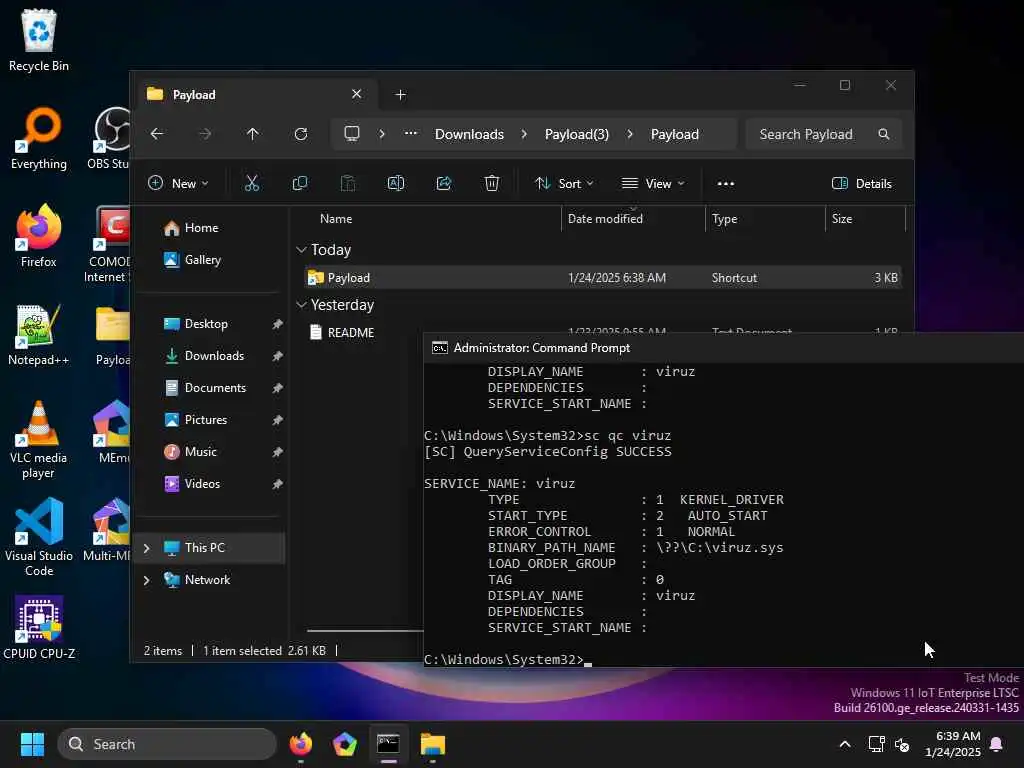Screen dimensions: 1024x768
Task: Click the horizontal scrollbar in file list
Action: click(365, 631)
